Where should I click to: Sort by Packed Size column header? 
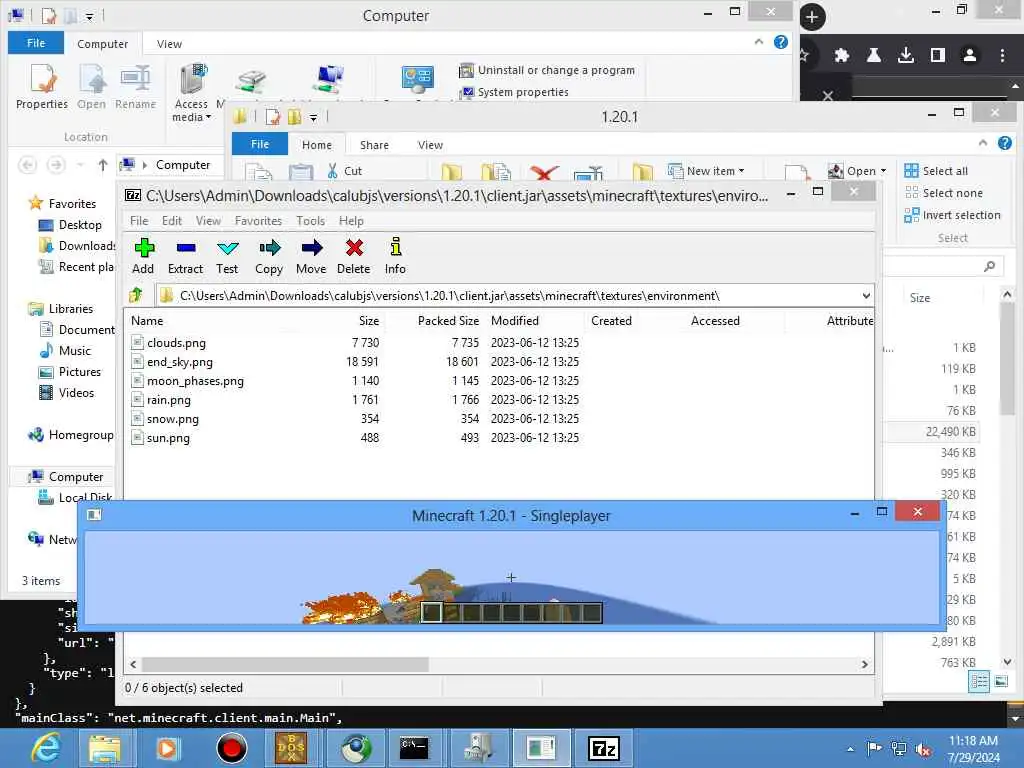point(448,321)
